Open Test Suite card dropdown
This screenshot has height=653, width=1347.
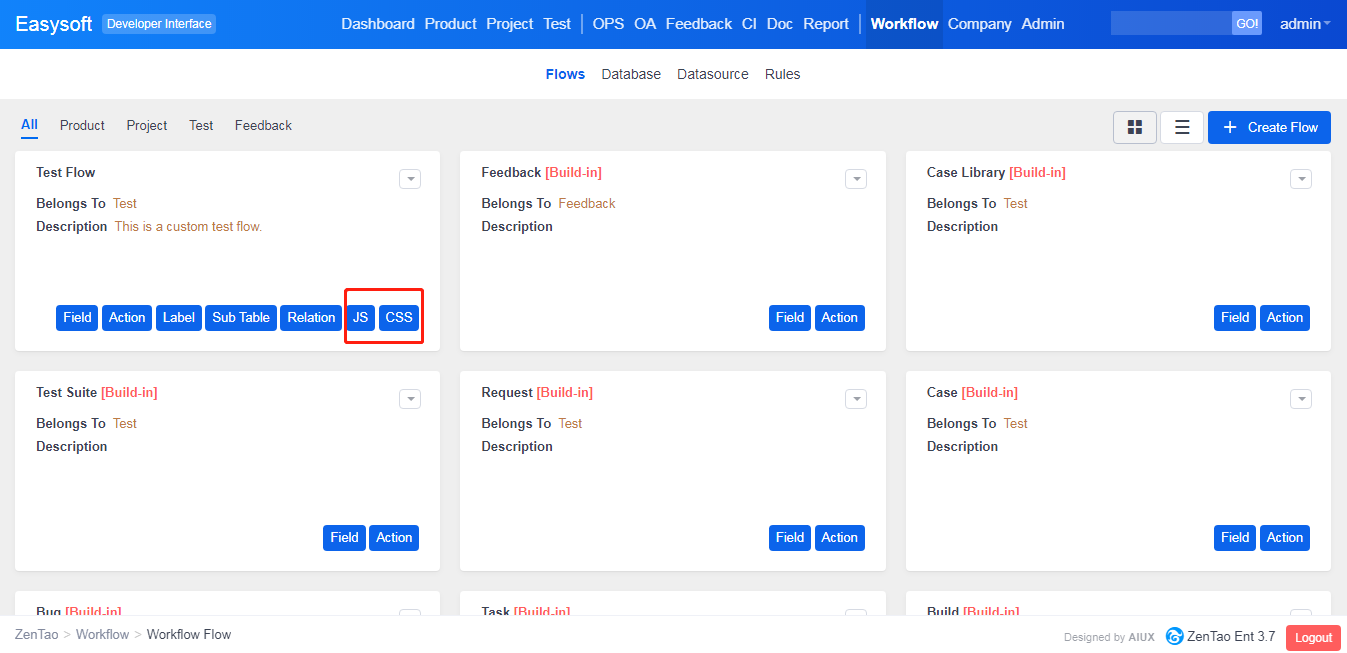point(410,399)
